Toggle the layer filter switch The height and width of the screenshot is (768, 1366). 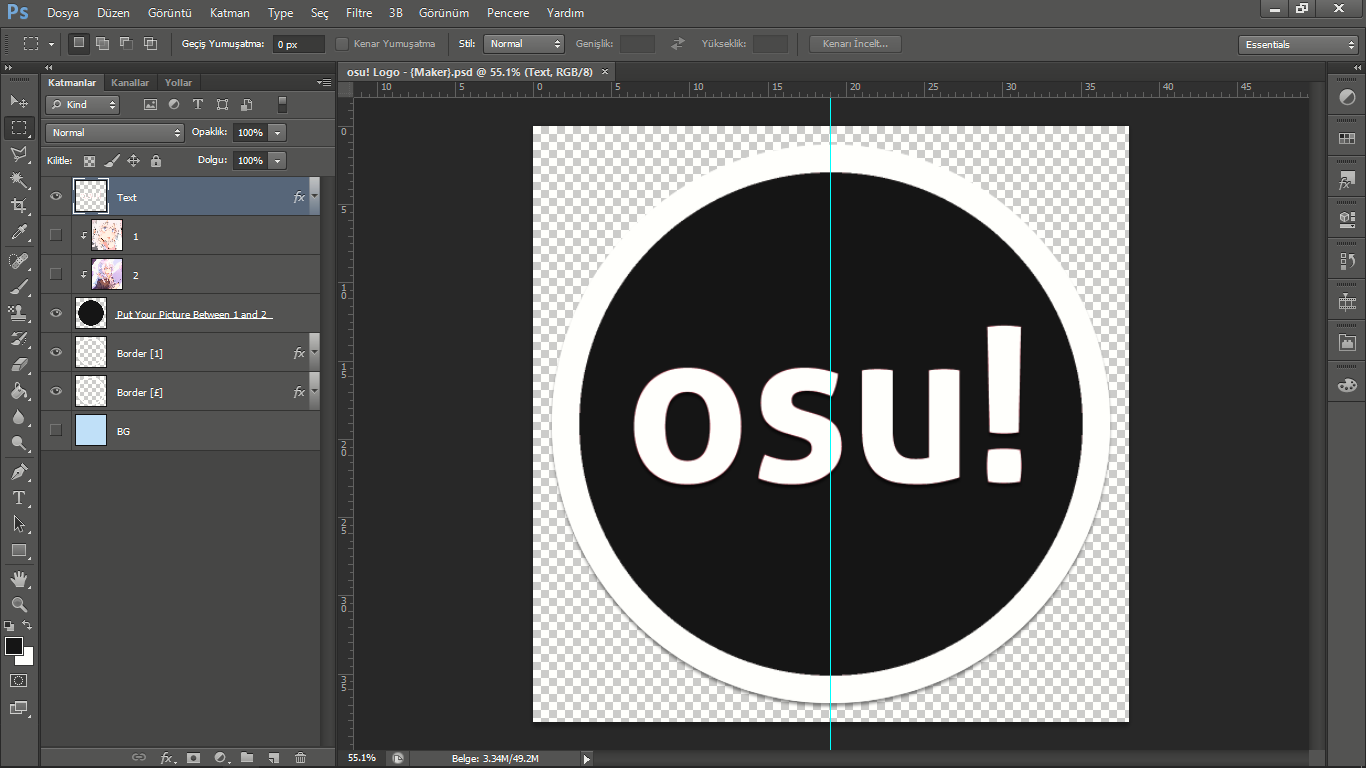click(x=282, y=104)
